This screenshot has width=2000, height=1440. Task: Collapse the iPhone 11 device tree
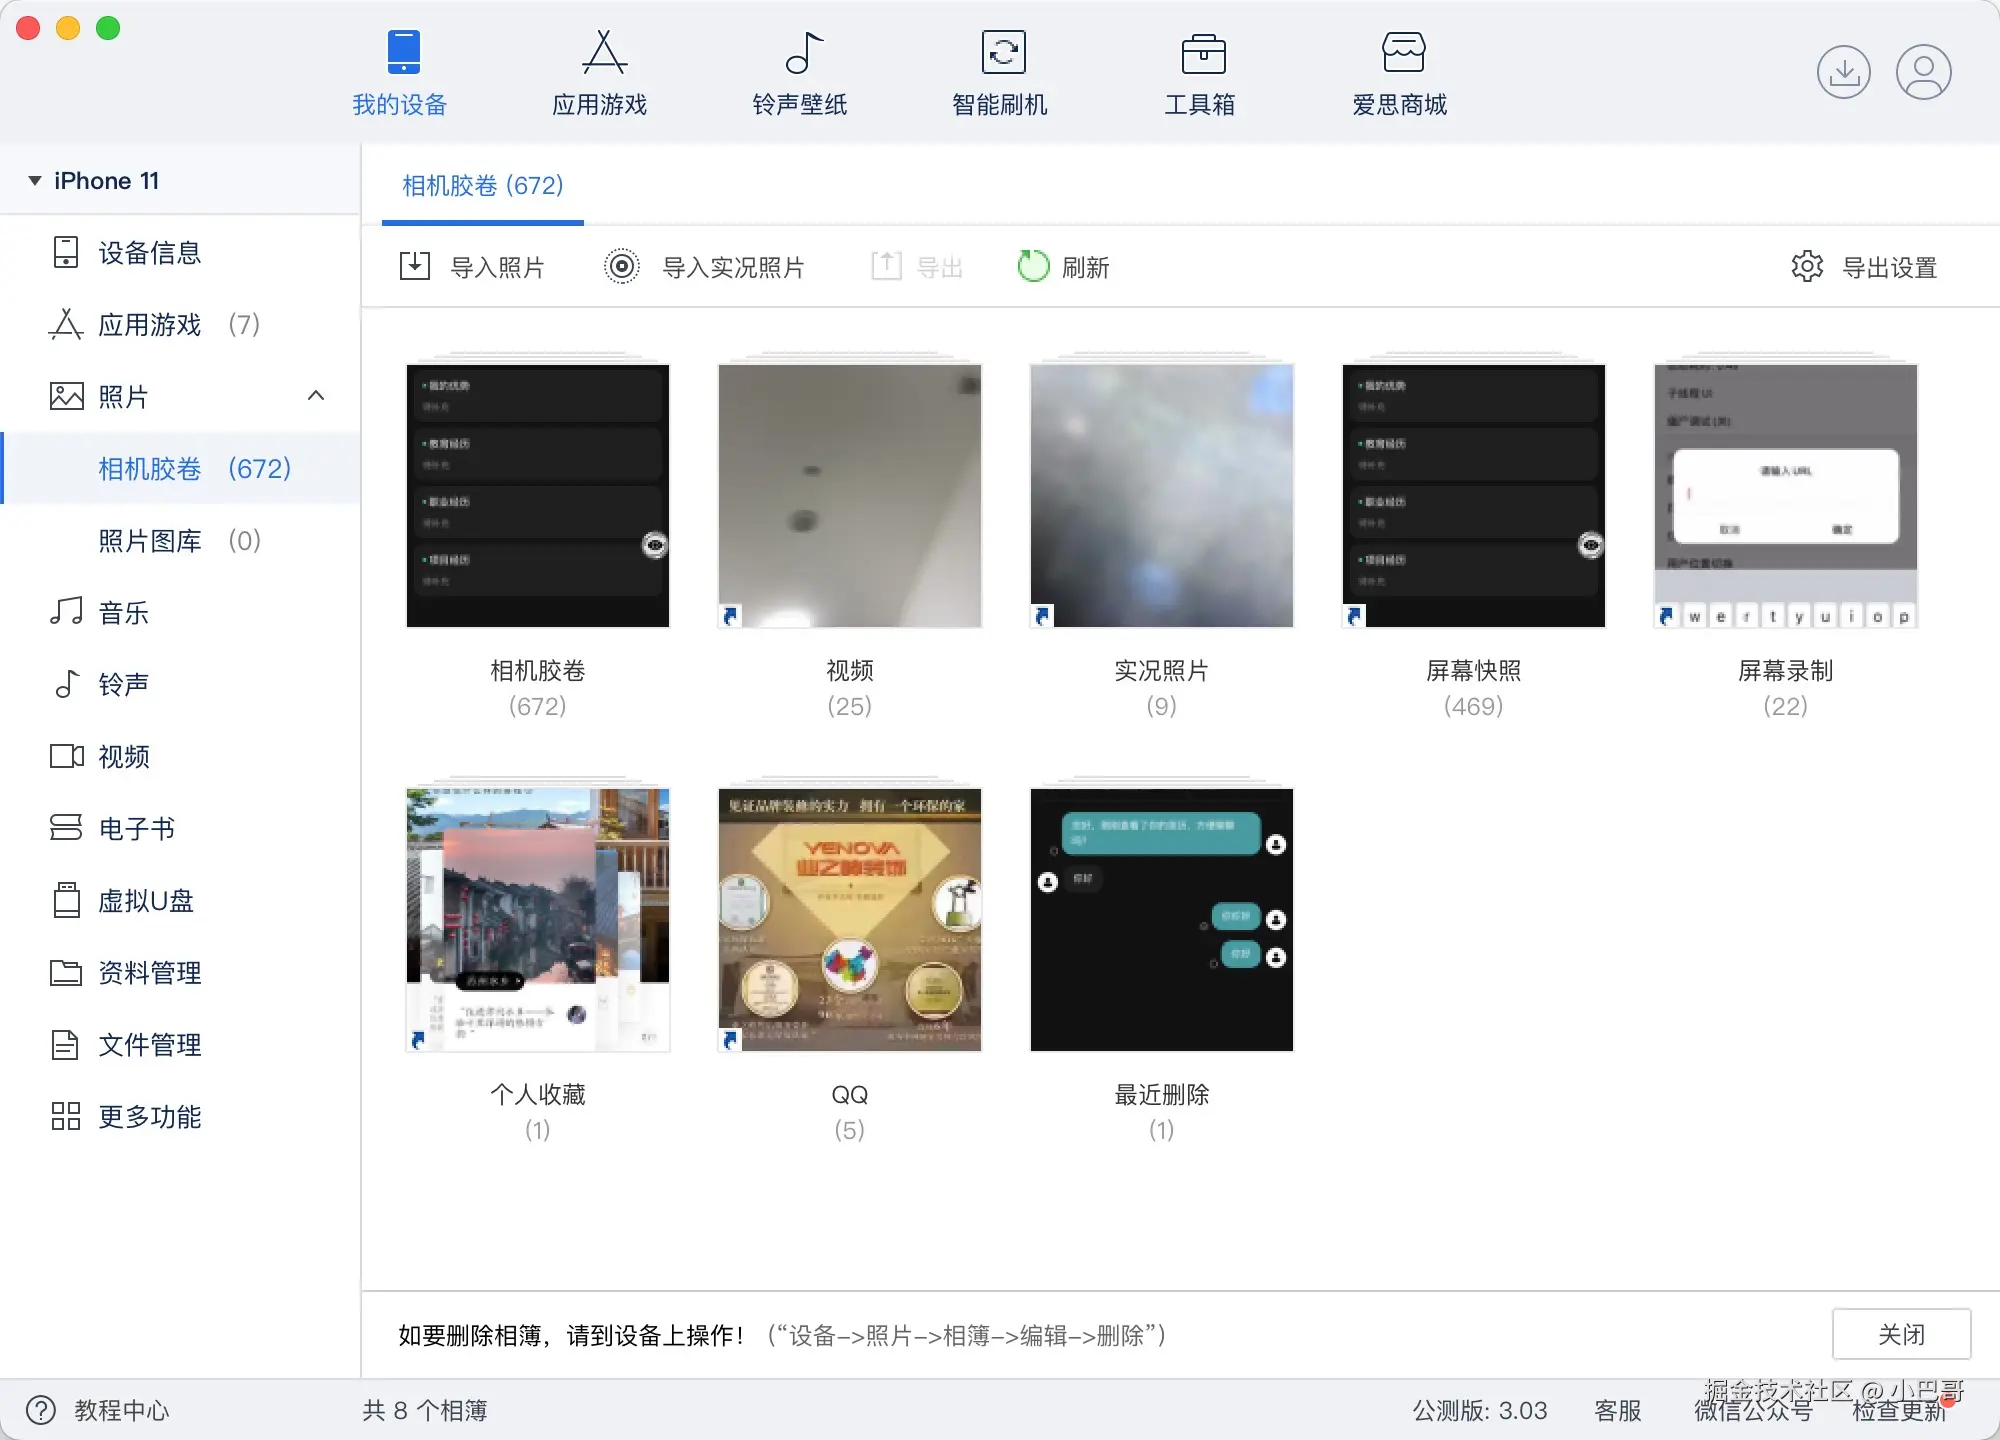pyautogui.click(x=35, y=181)
